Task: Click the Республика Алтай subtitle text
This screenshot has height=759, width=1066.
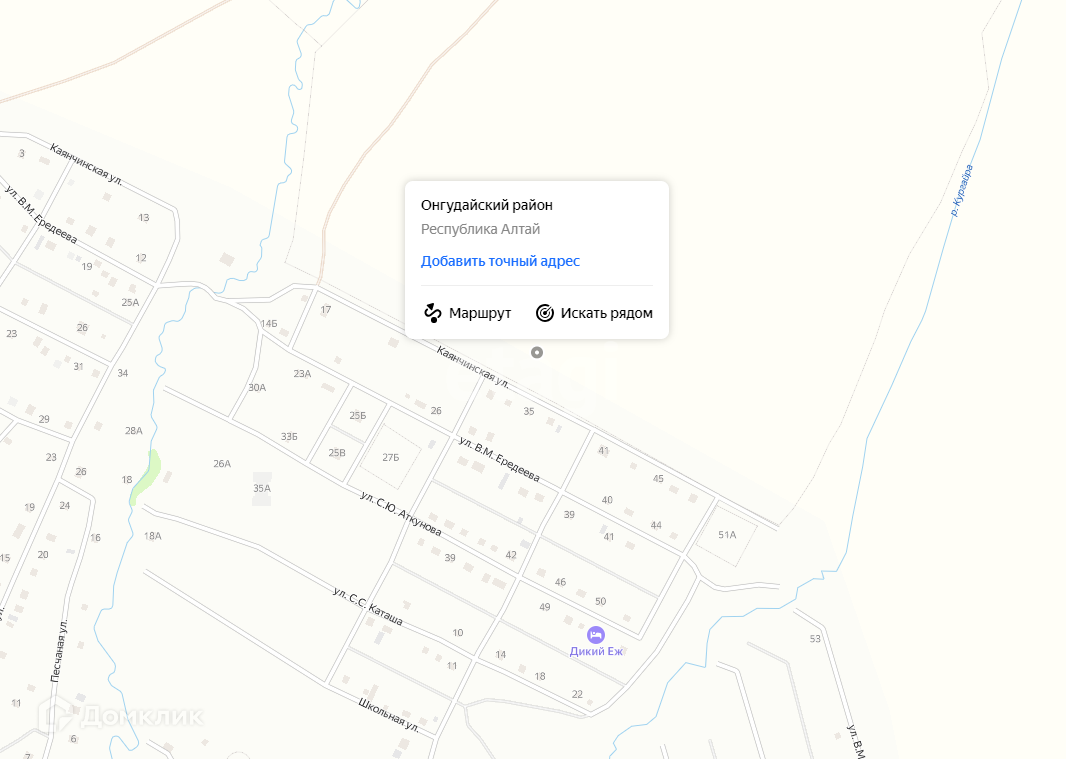Action: 481,229
